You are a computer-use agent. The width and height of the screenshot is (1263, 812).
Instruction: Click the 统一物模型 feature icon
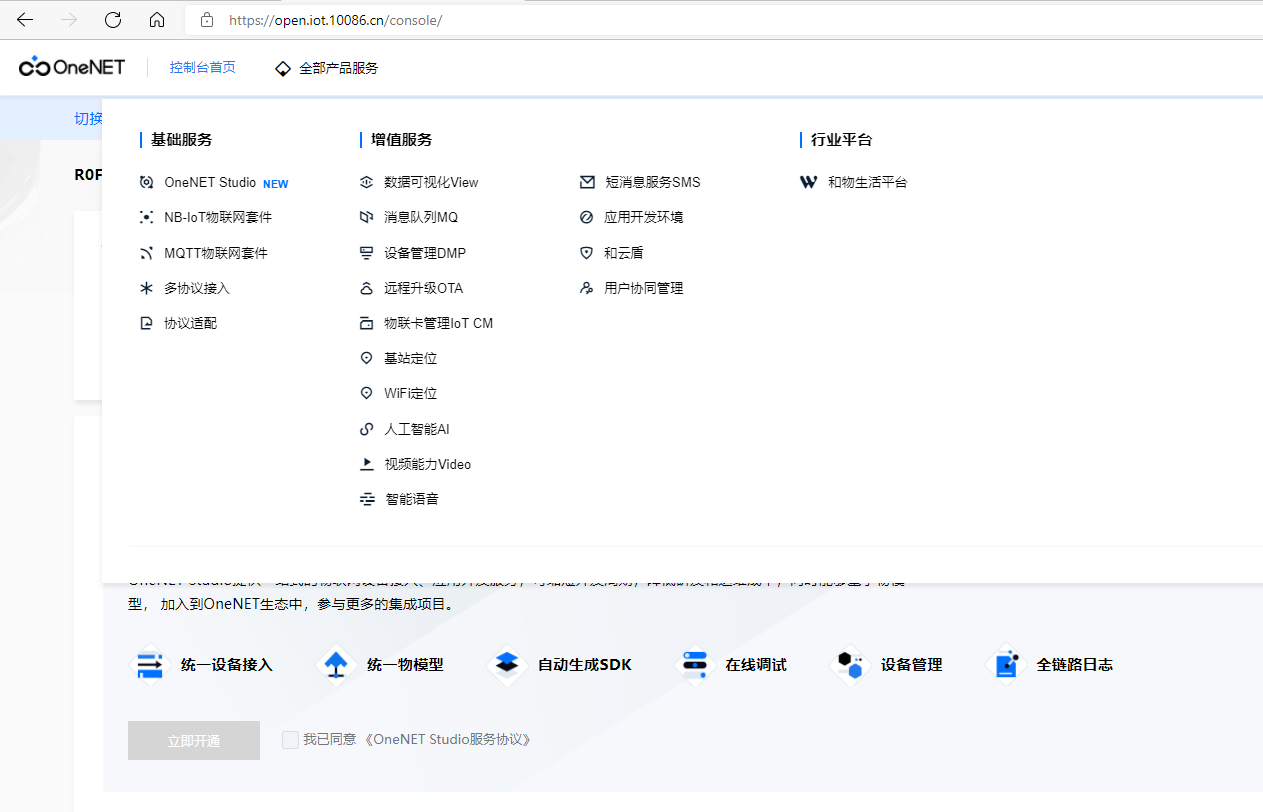pyautogui.click(x=336, y=664)
